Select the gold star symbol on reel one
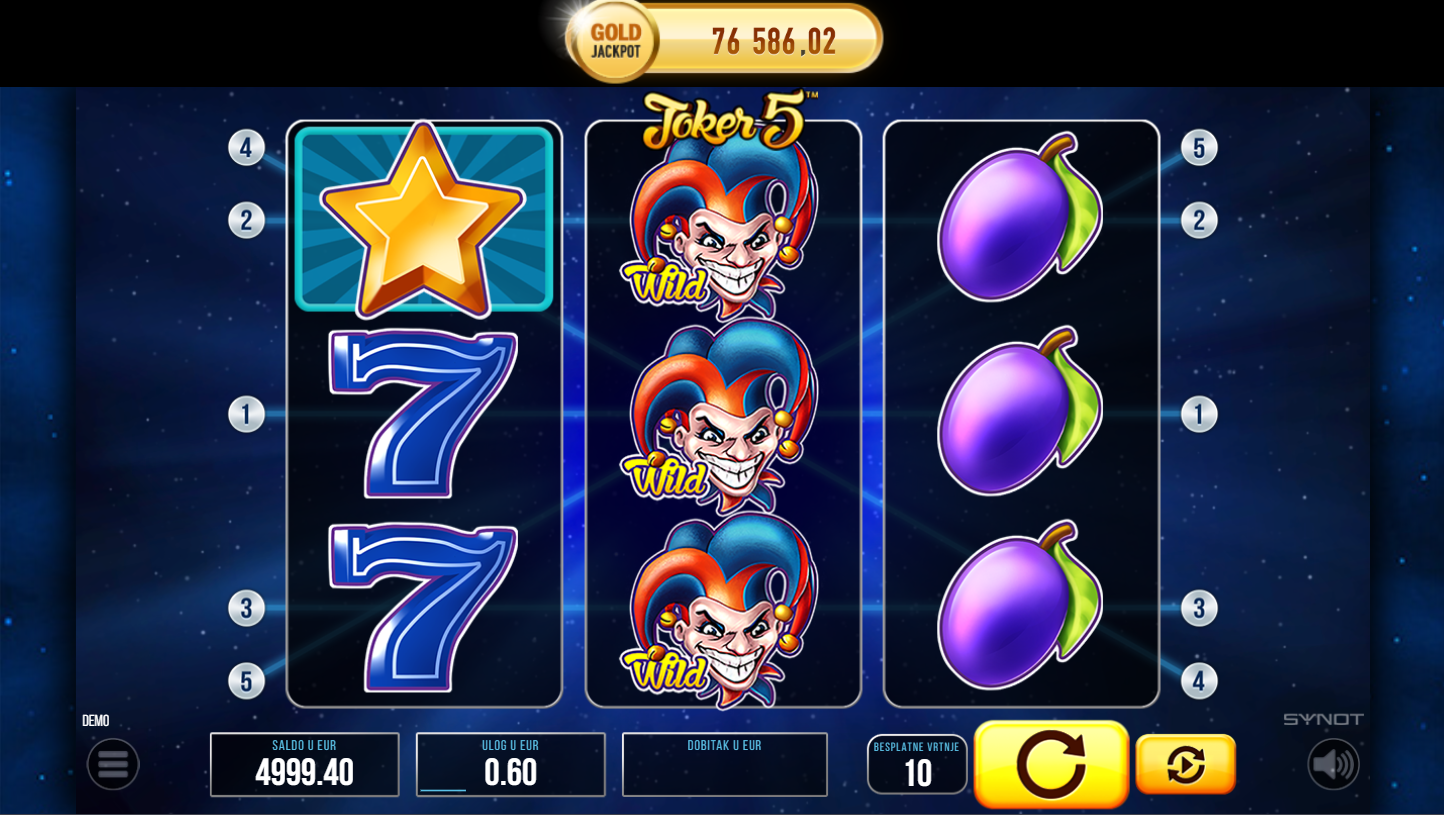Image resolution: width=1444 pixels, height=815 pixels. (x=424, y=219)
